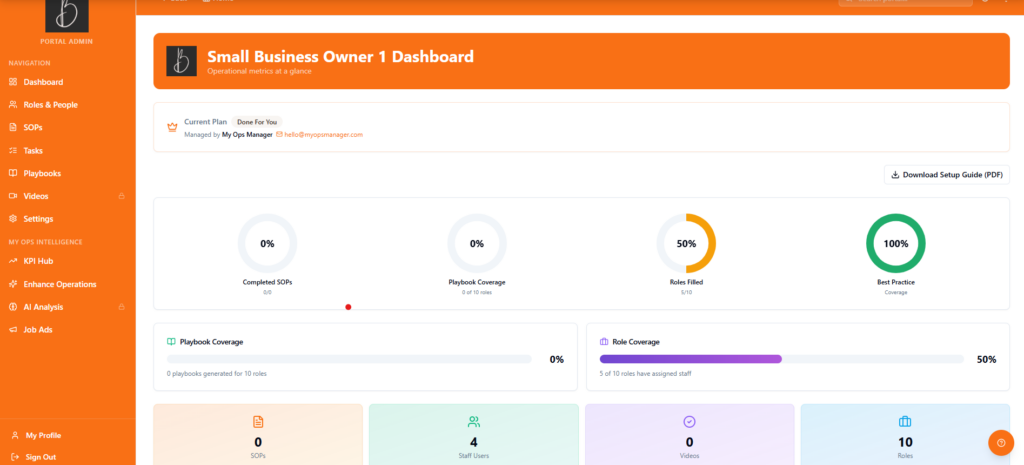The image size is (1024, 465).
Task: Click the Playbooks book icon in sidebar
Action: pyautogui.click(x=13, y=174)
